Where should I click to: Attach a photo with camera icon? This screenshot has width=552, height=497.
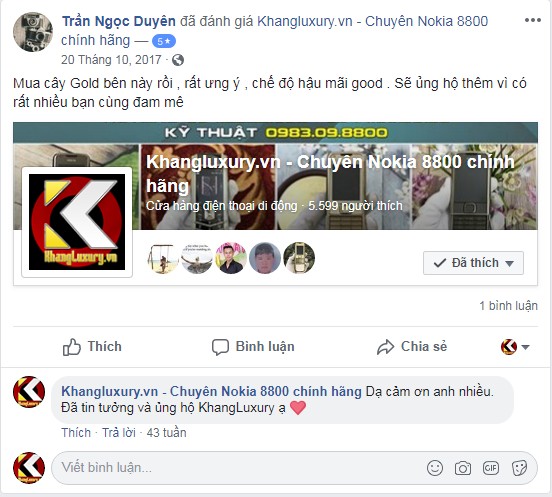tap(463, 468)
